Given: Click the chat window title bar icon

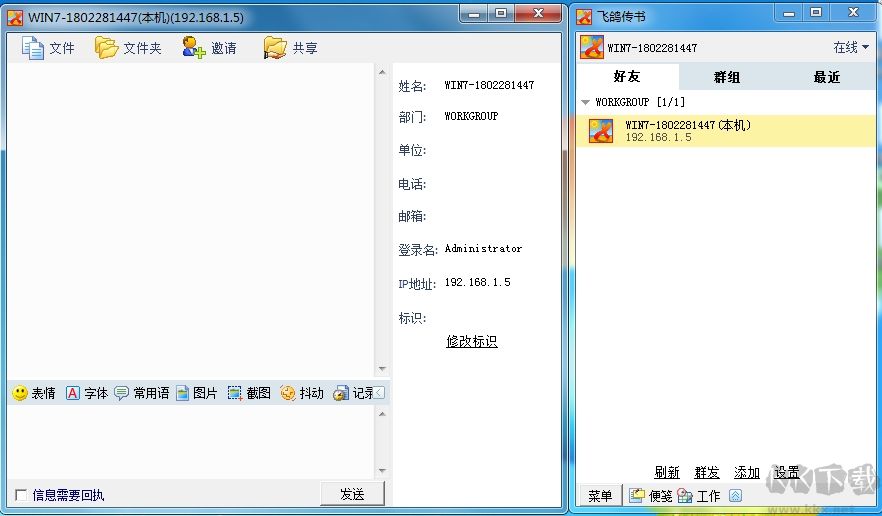Looking at the screenshot, I should (15, 17).
